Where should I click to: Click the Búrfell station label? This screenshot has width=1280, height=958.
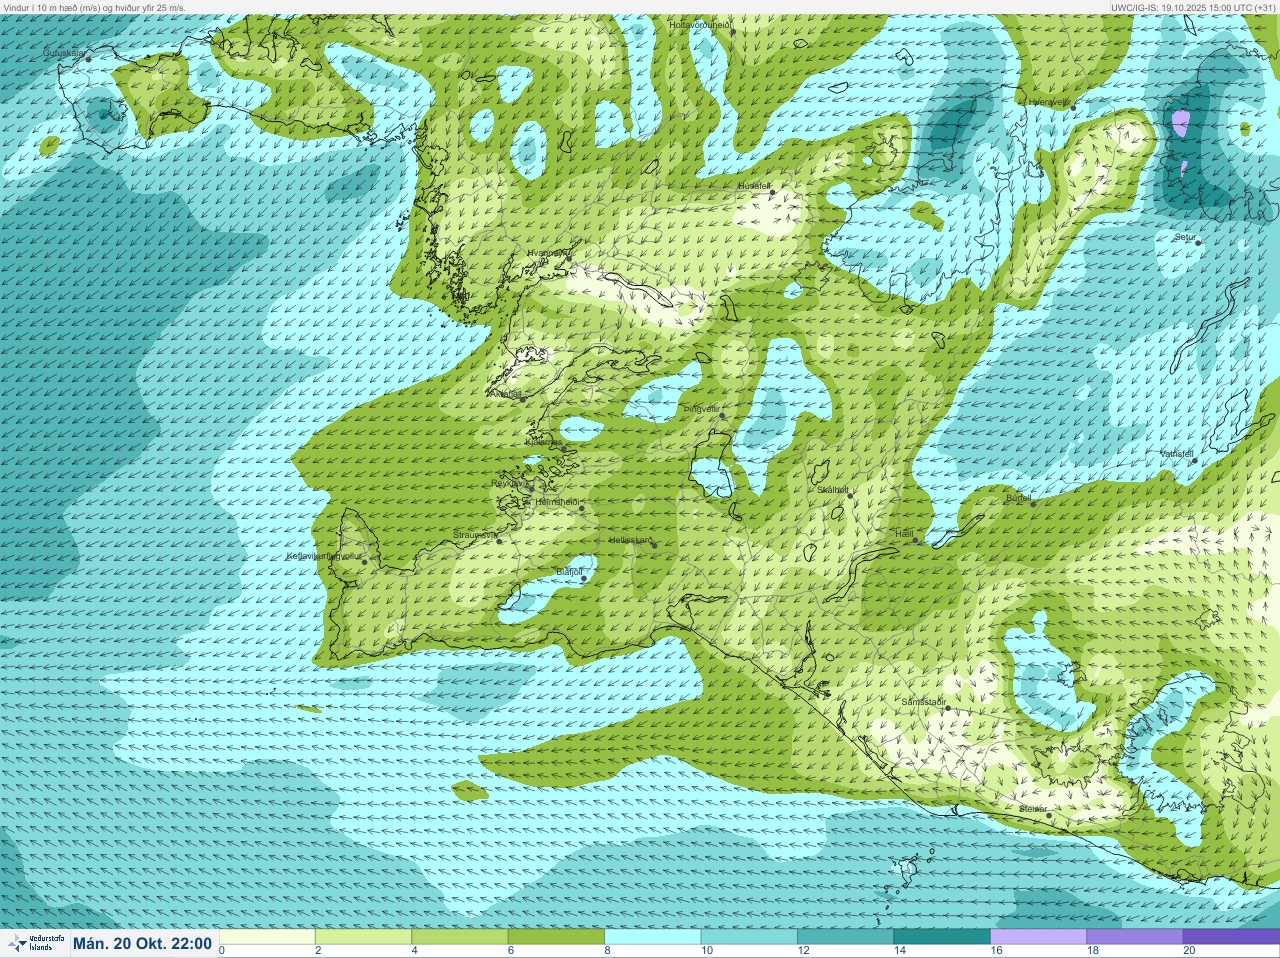click(x=1018, y=498)
